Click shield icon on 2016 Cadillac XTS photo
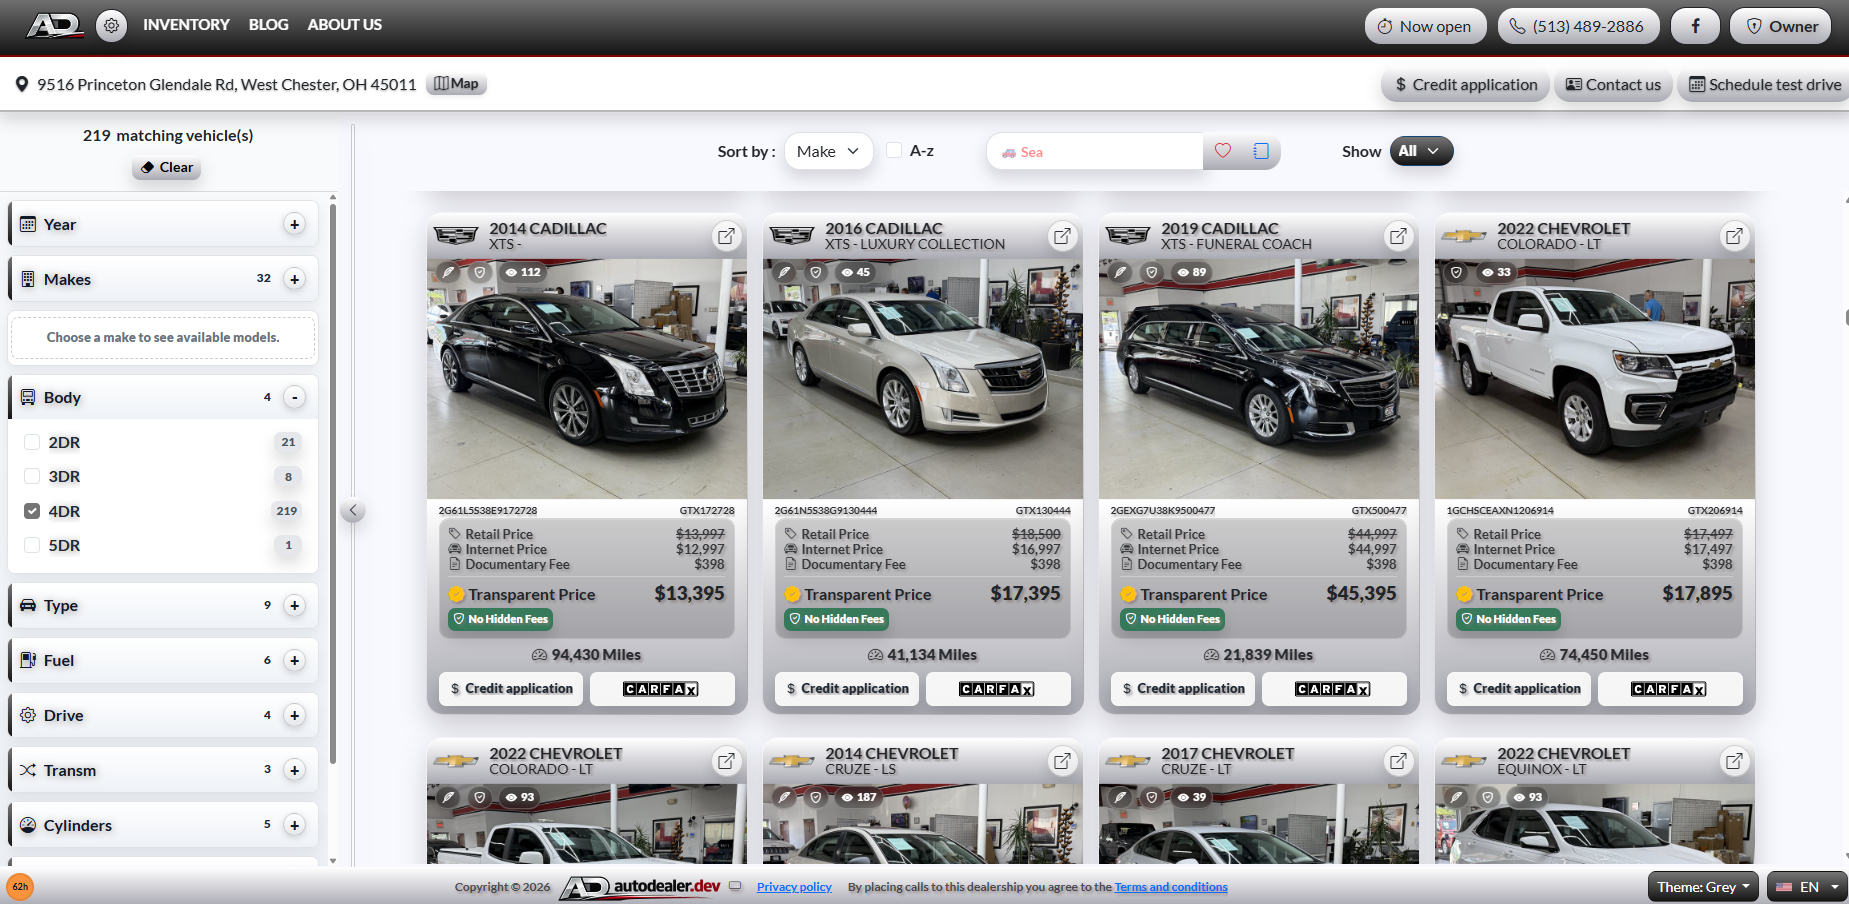The width and height of the screenshot is (1849, 904). [x=816, y=272]
